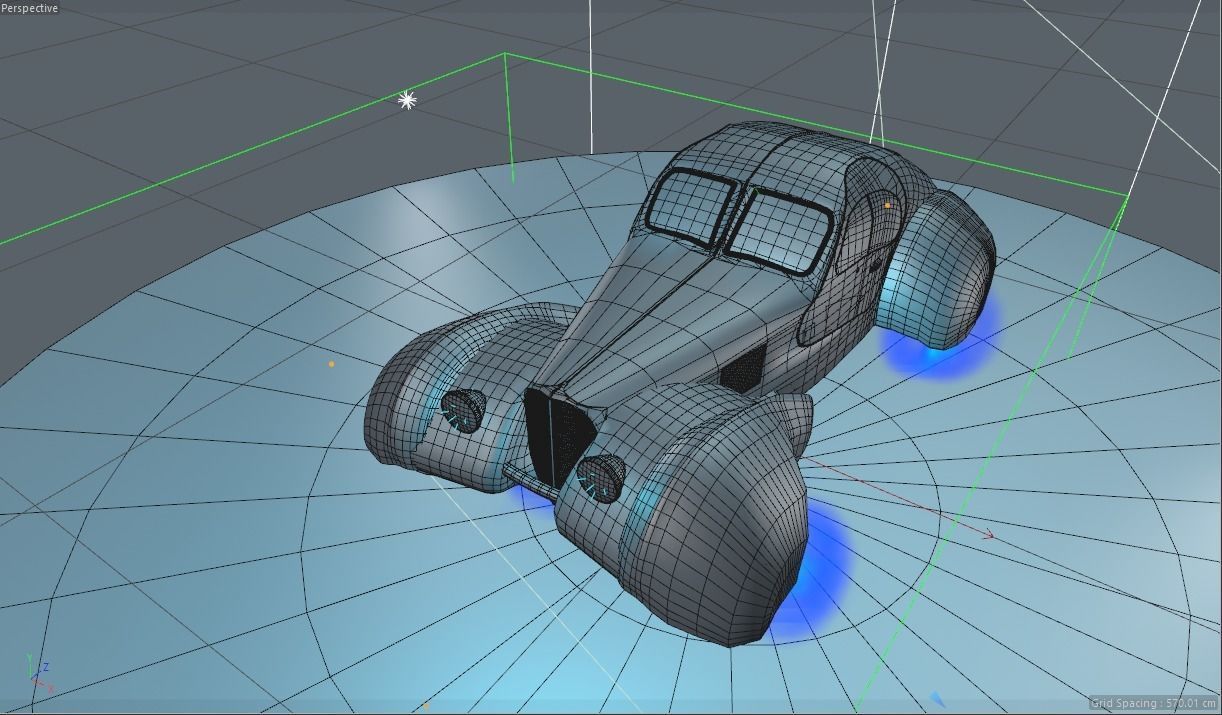Click the orange point on the car door

[887, 205]
